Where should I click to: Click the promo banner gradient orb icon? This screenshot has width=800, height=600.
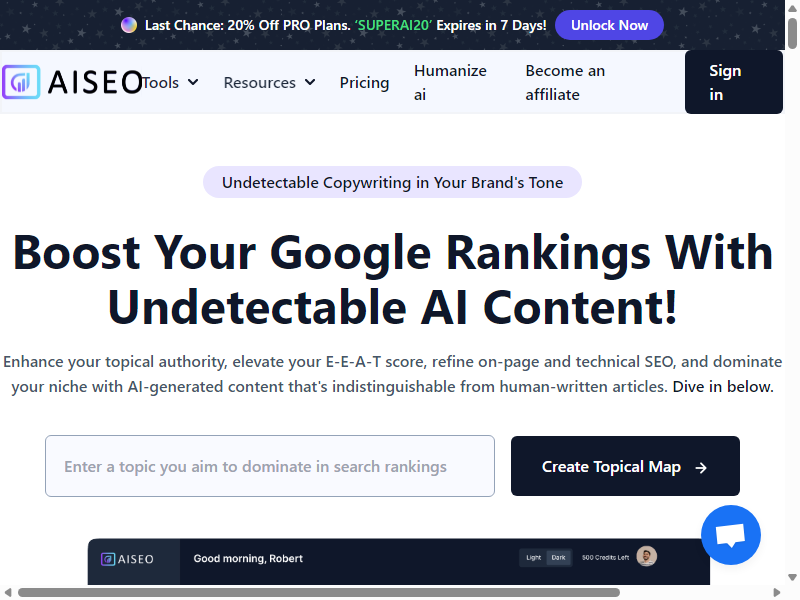[x=129, y=25]
